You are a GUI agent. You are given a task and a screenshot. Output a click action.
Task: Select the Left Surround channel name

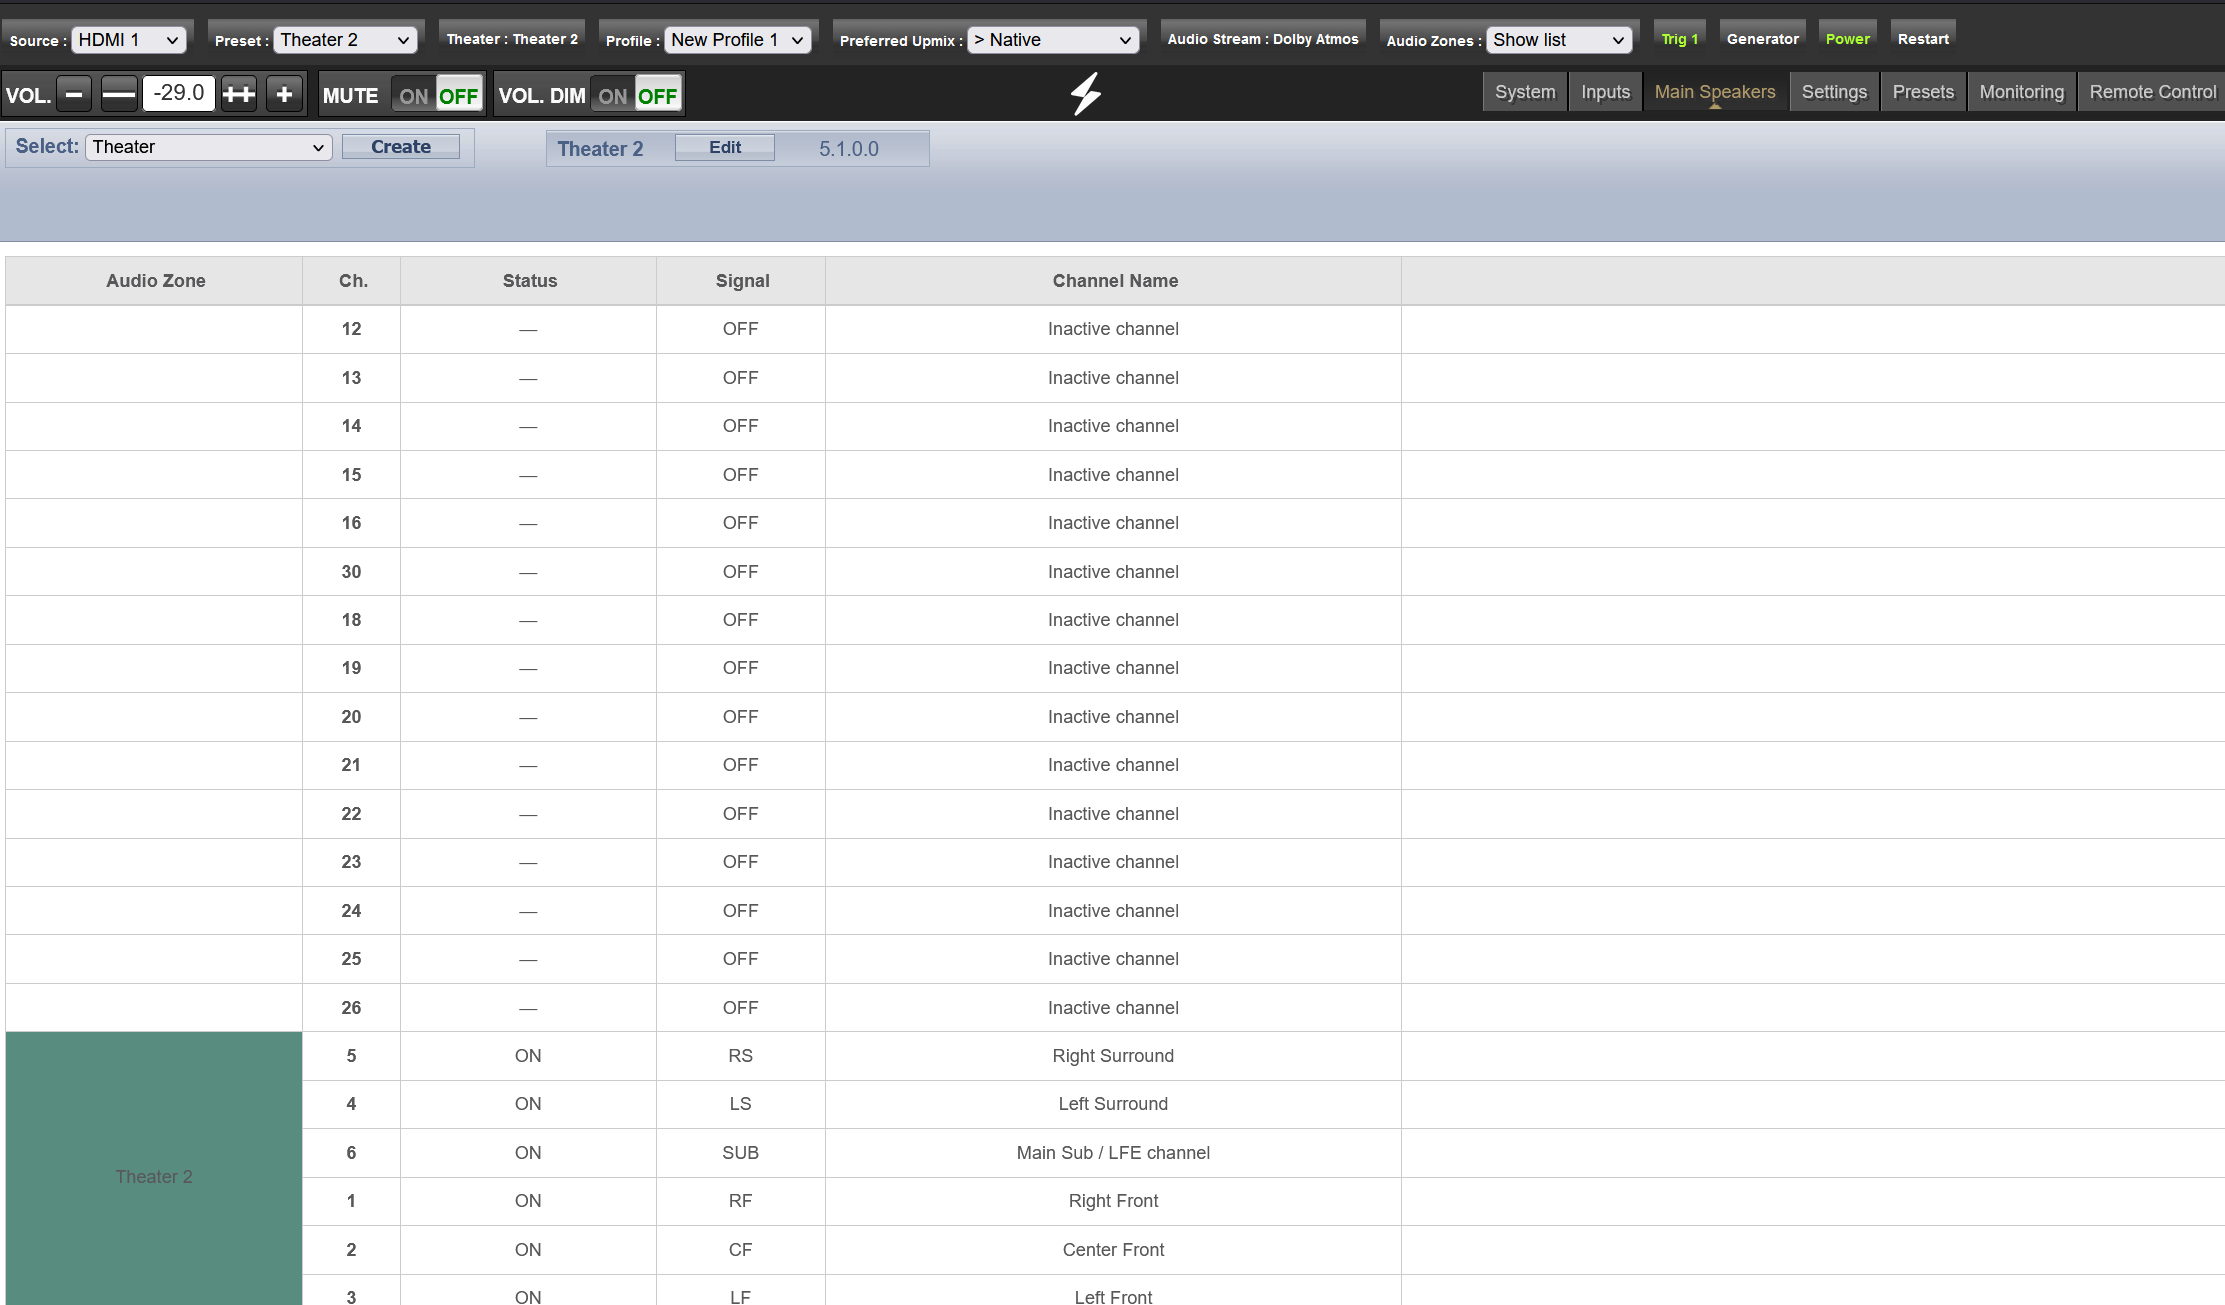1113,1104
